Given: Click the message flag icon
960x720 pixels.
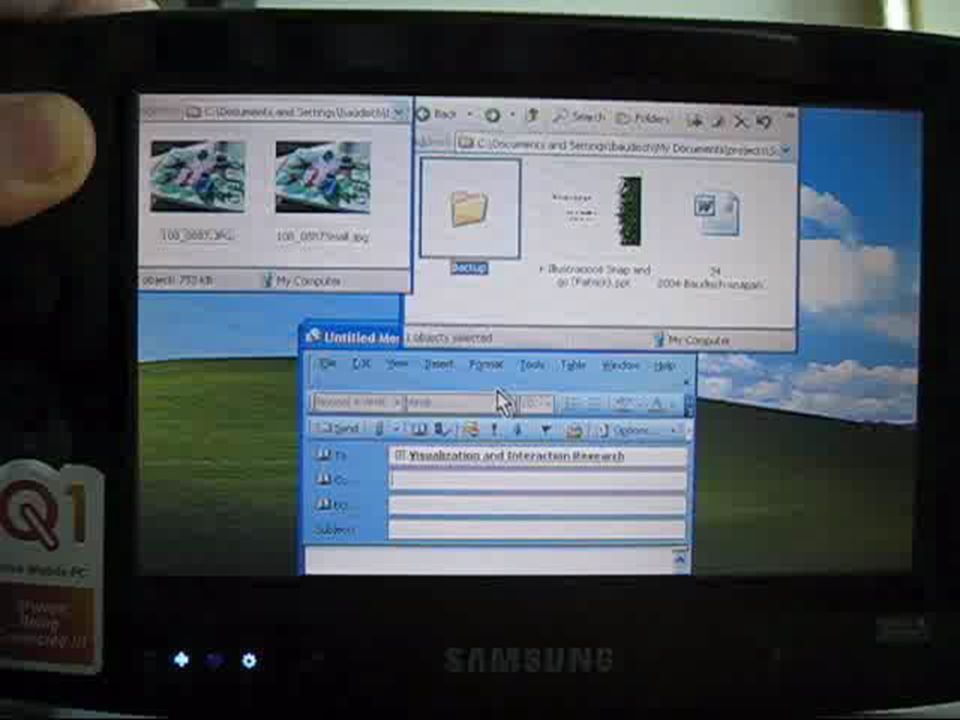Looking at the screenshot, I should coord(545,431).
